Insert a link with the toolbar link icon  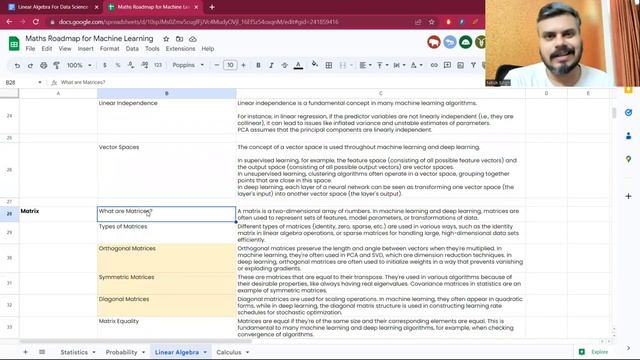(x=434, y=65)
